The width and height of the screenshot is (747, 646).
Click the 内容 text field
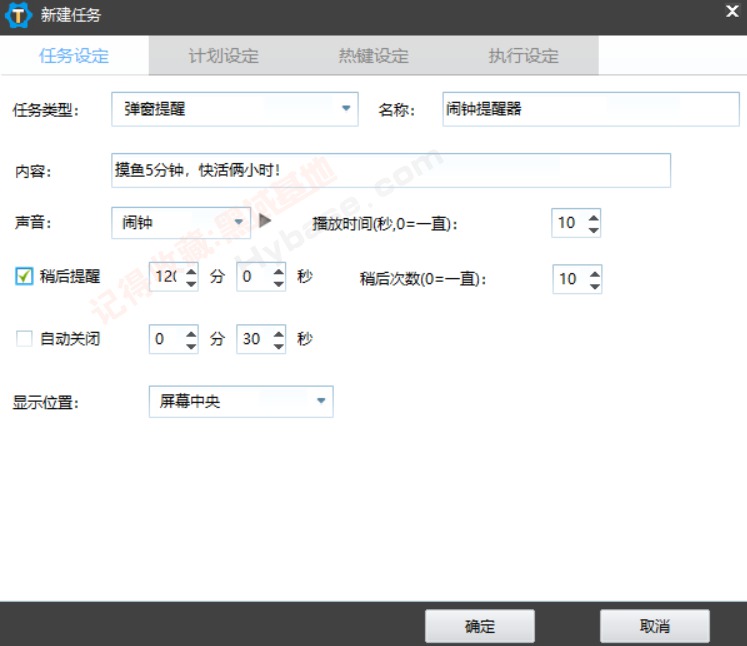[x=391, y=170]
